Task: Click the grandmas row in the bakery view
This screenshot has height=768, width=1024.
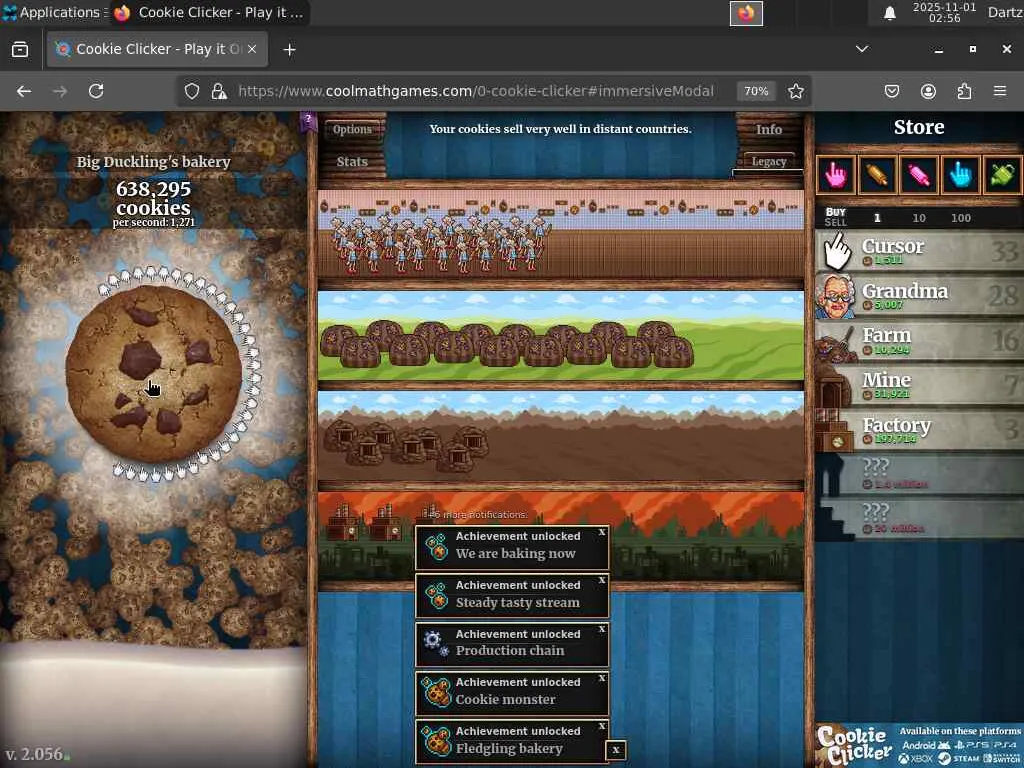Action: point(560,234)
